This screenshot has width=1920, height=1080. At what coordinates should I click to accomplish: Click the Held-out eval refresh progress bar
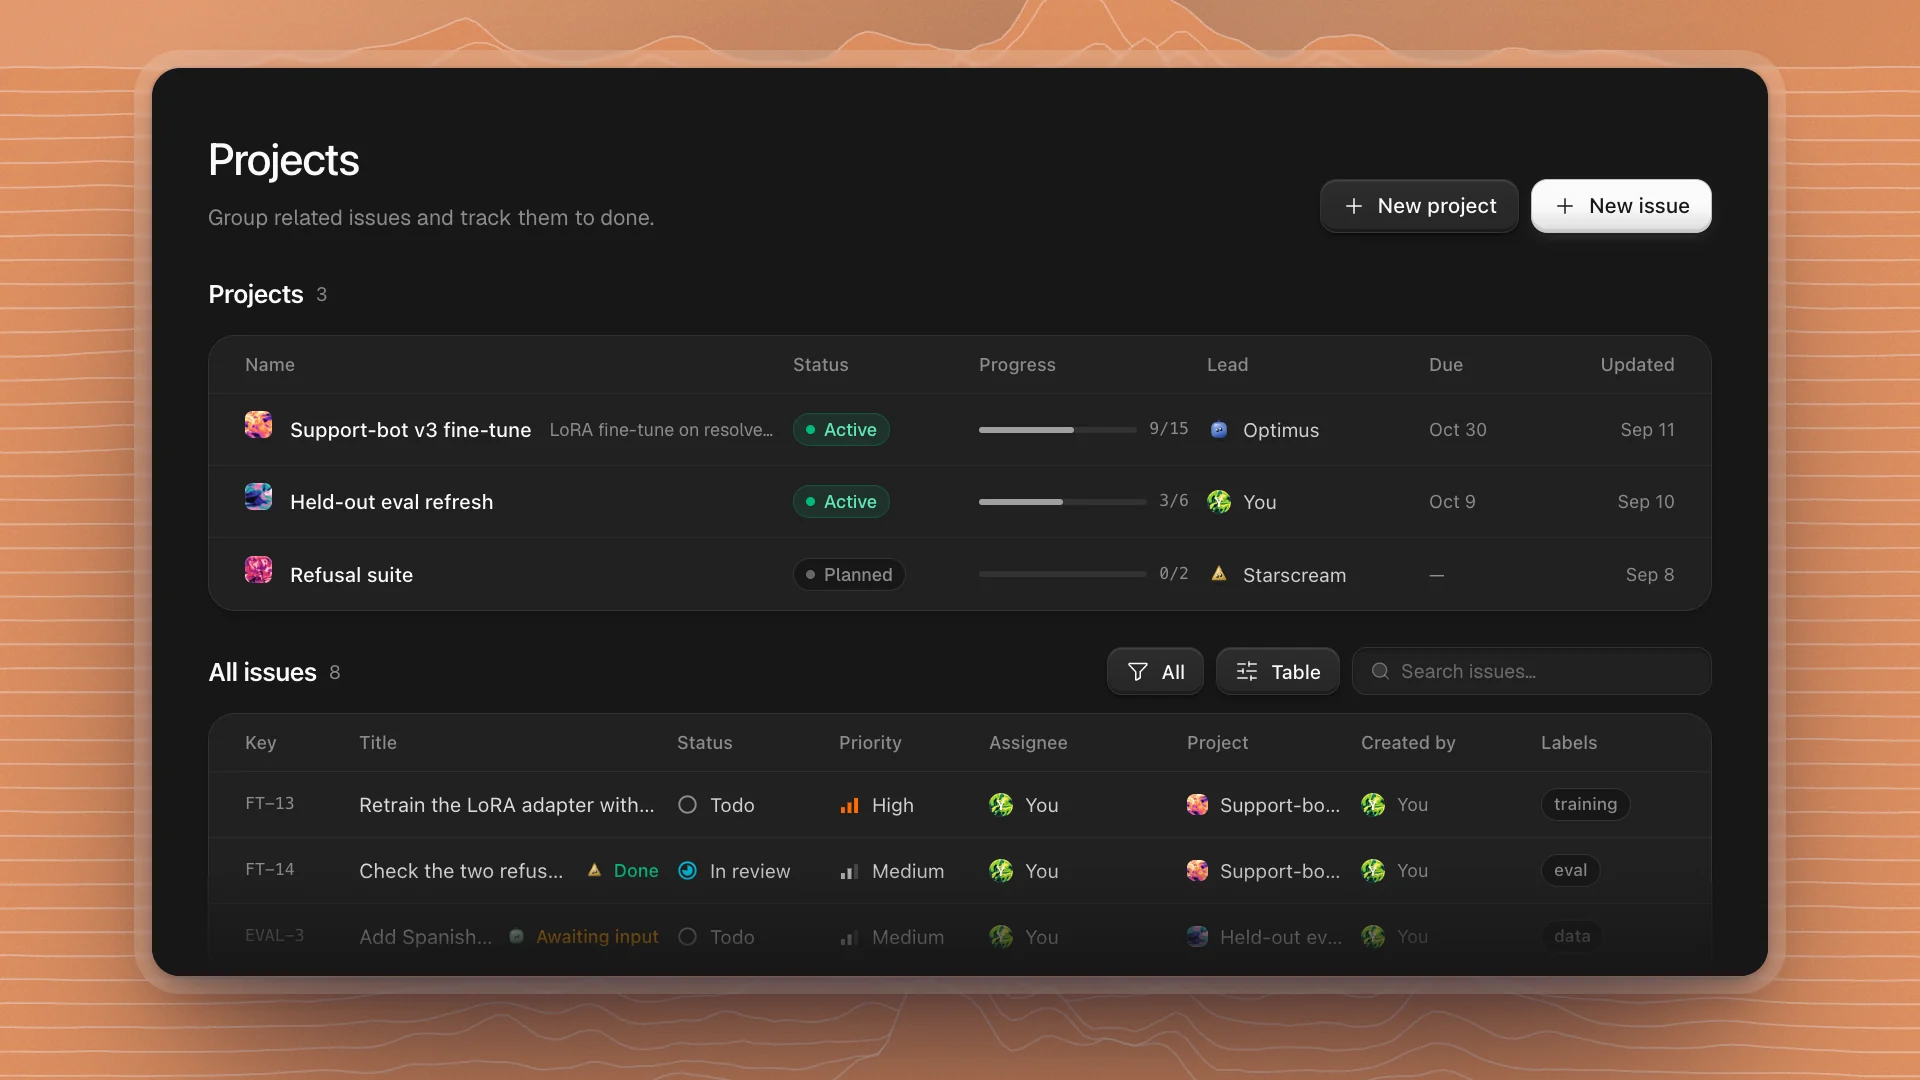[1062, 502]
